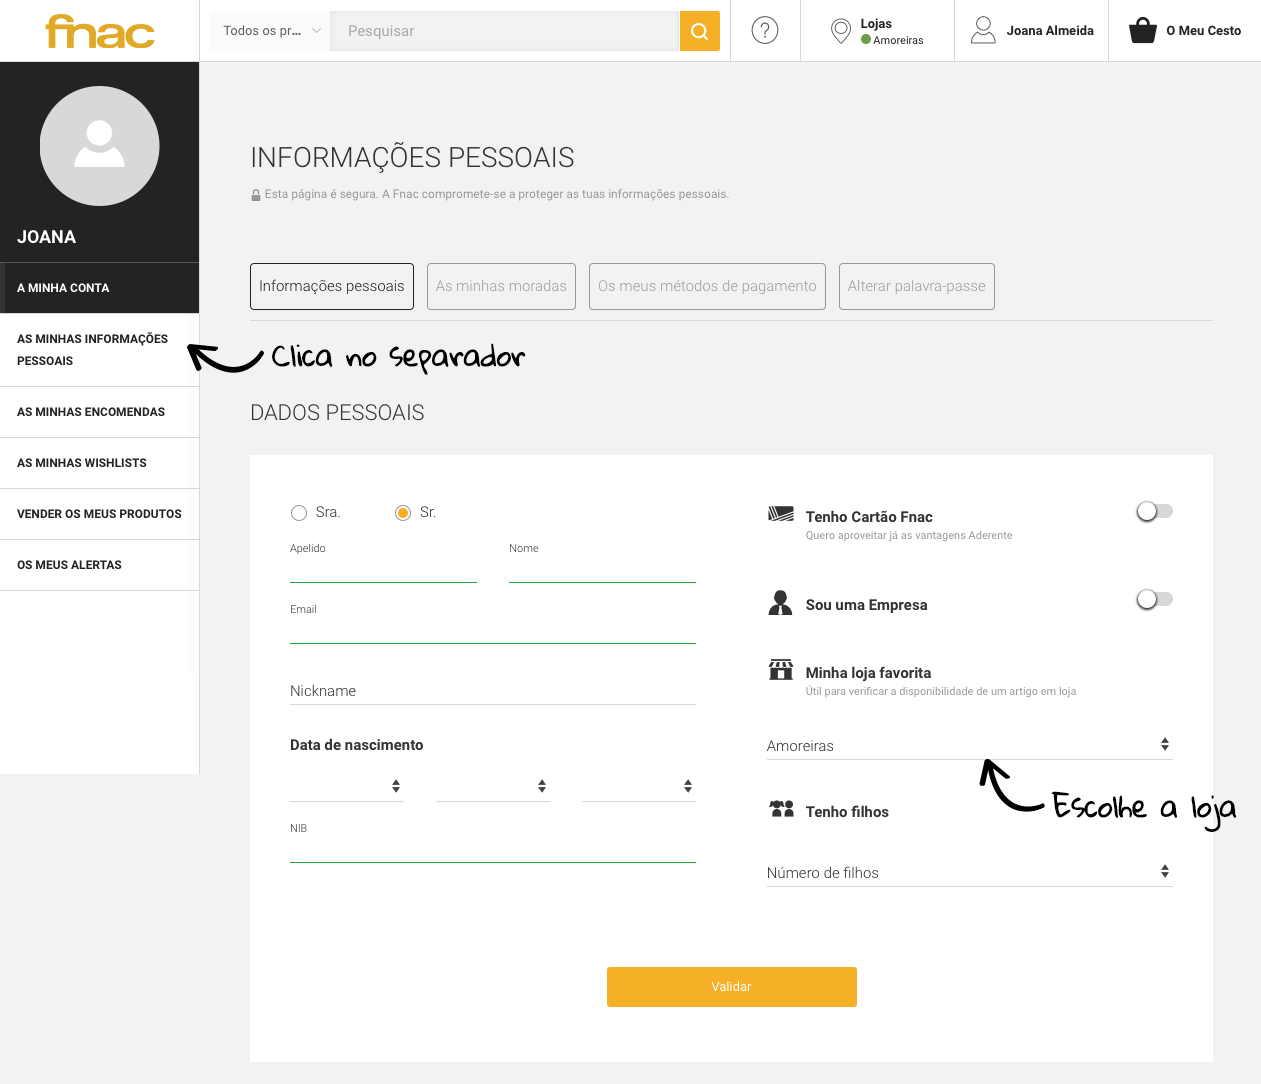Screen dimensions: 1261x1084
Task: Switch to Os meus métodos de pagamento tab
Action: click(x=707, y=286)
